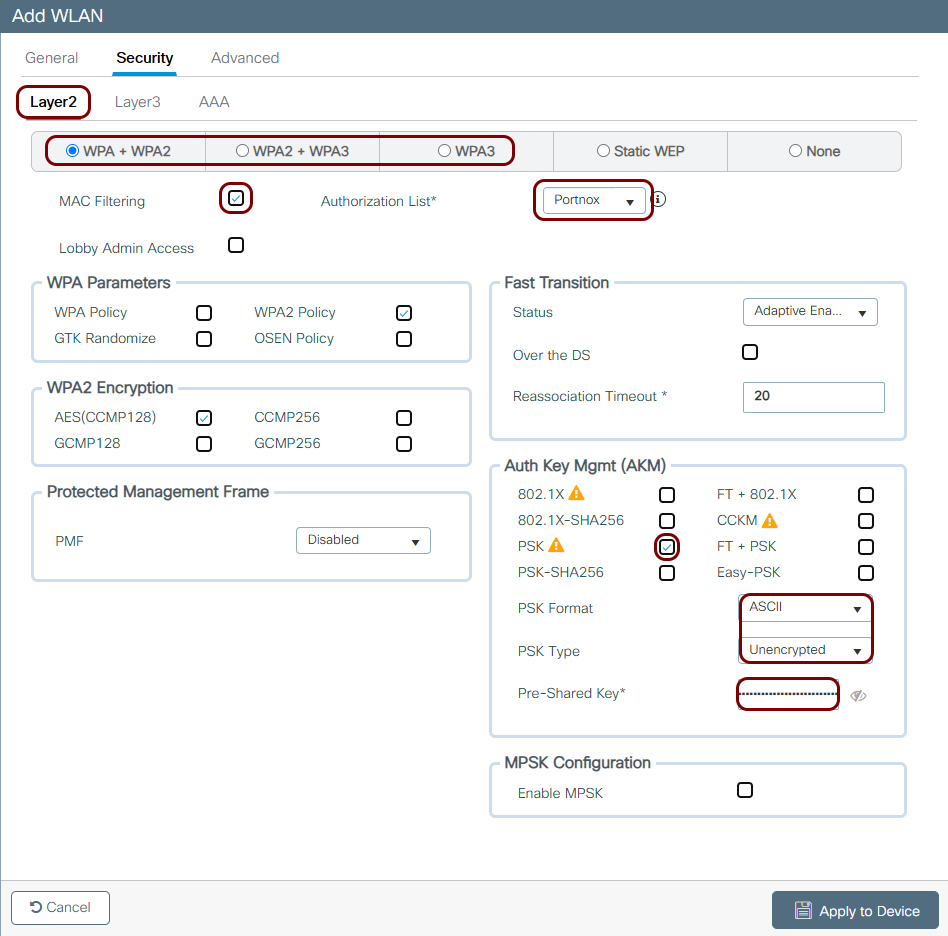Select the WPA2 + WPA3 radio button

[242, 151]
